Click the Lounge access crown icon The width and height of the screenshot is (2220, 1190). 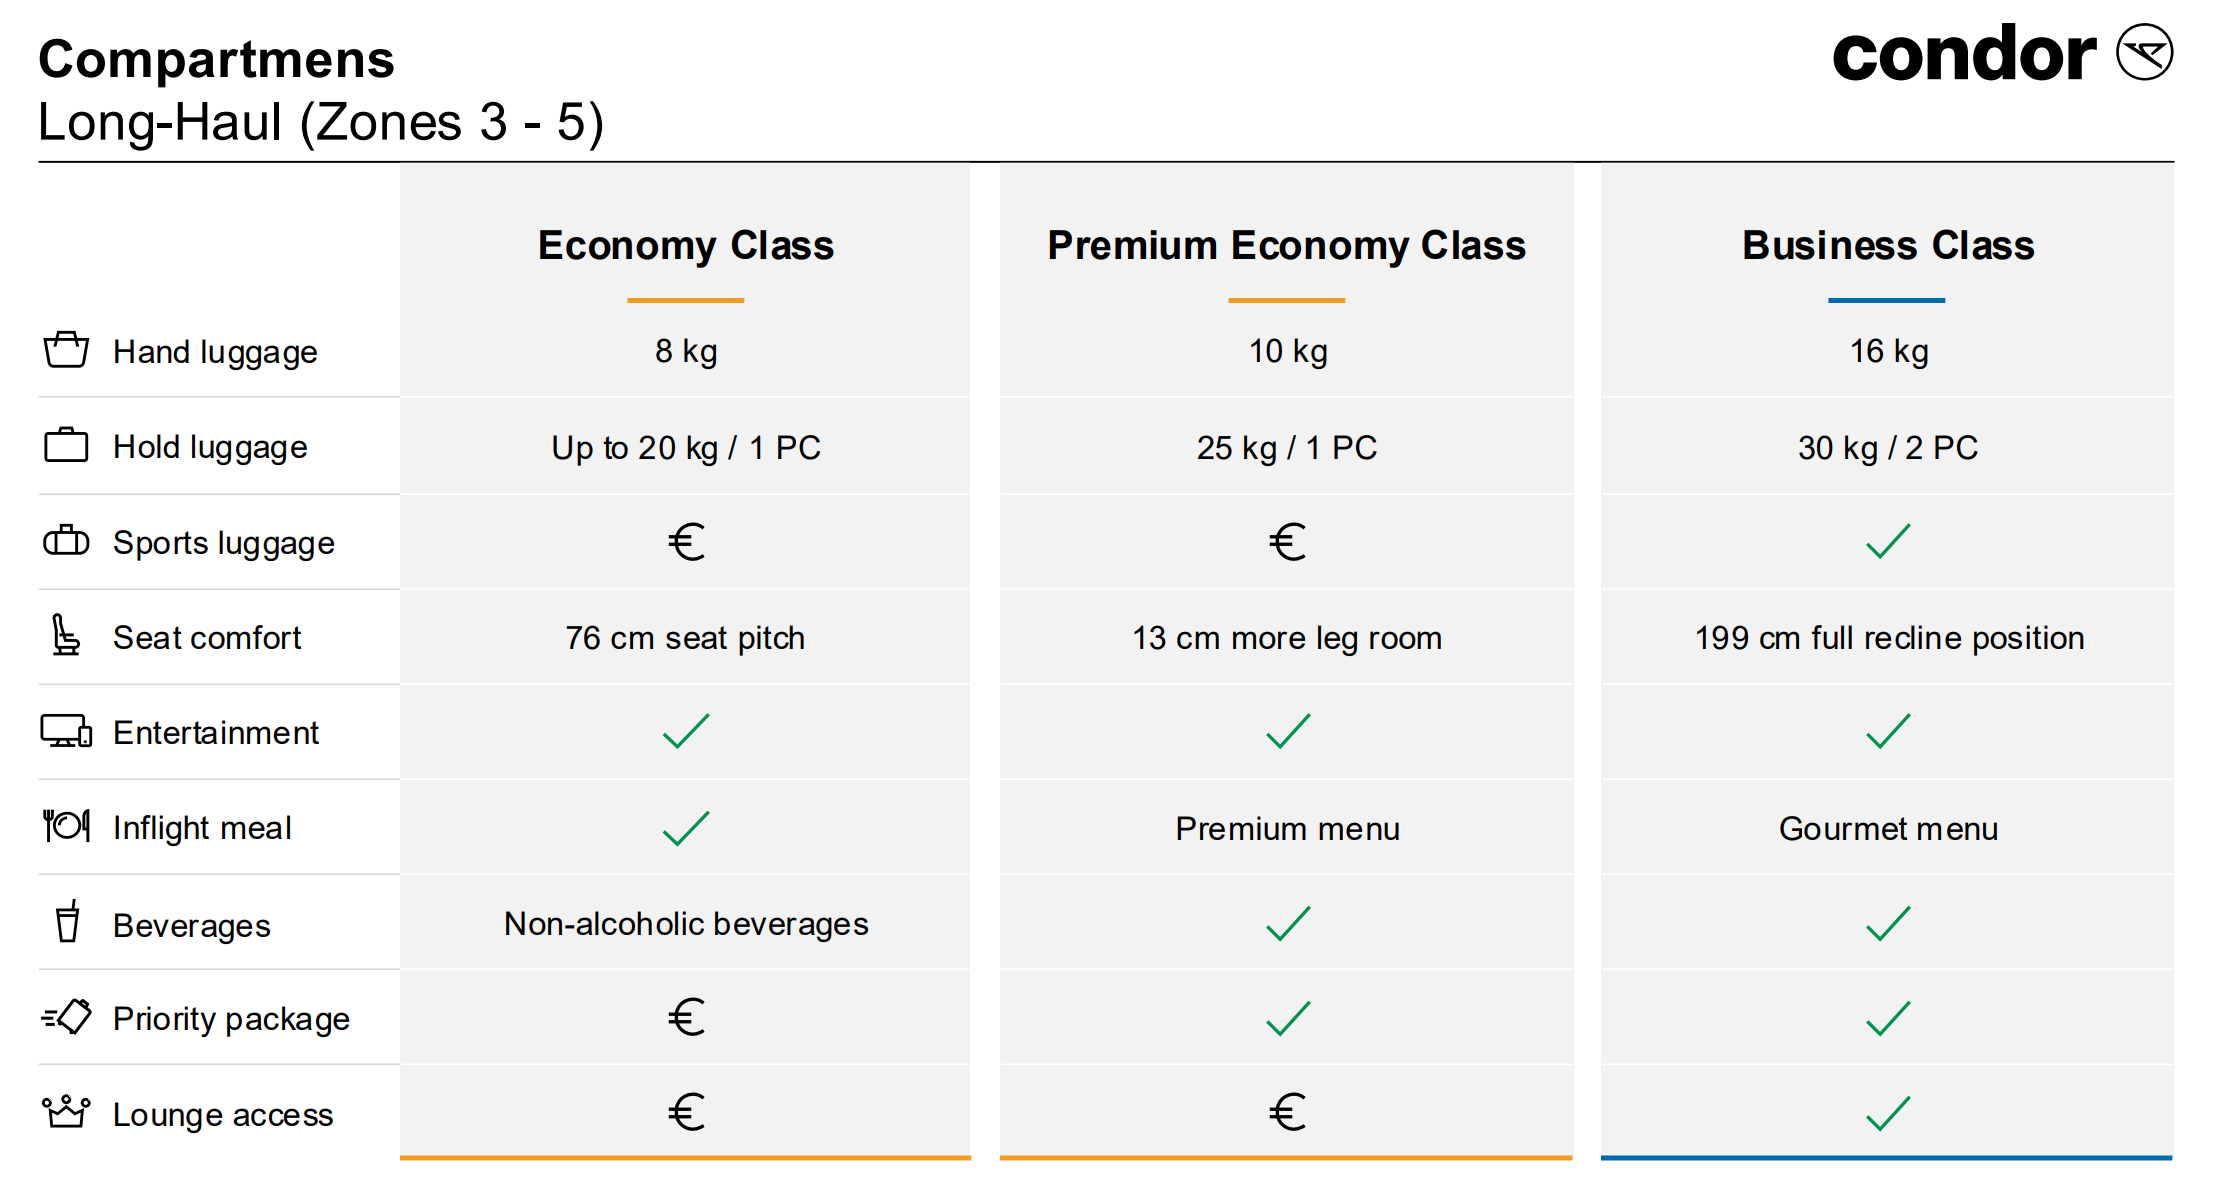click(x=66, y=1112)
